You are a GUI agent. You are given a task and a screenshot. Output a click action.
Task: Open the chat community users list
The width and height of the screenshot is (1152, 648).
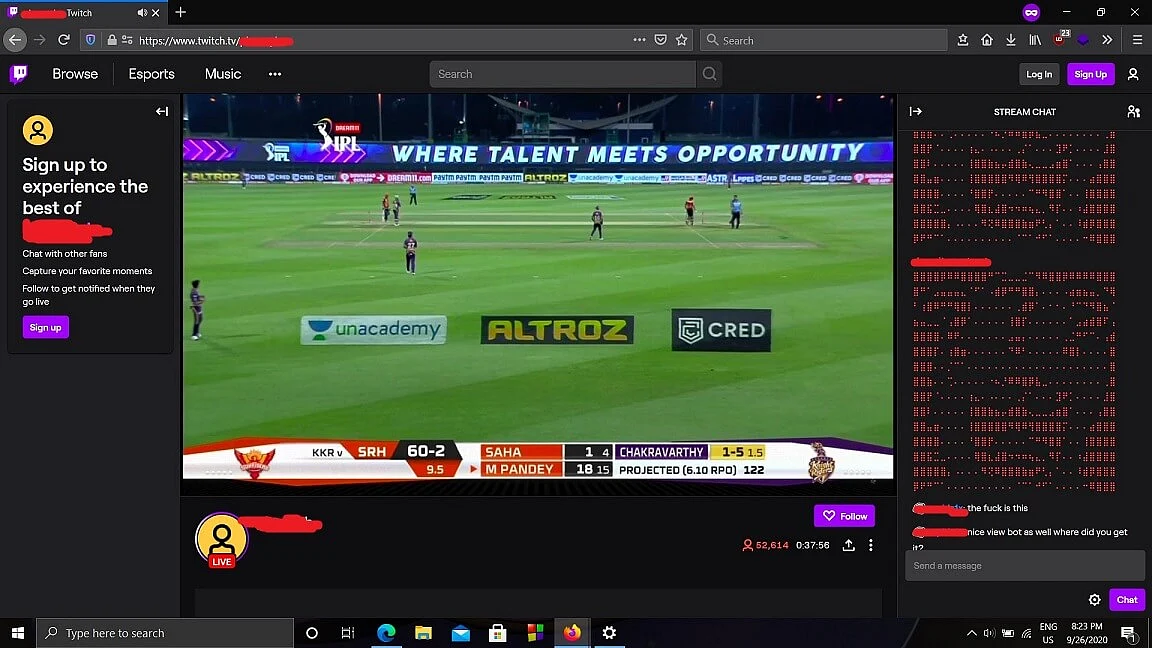tap(1134, 112)
